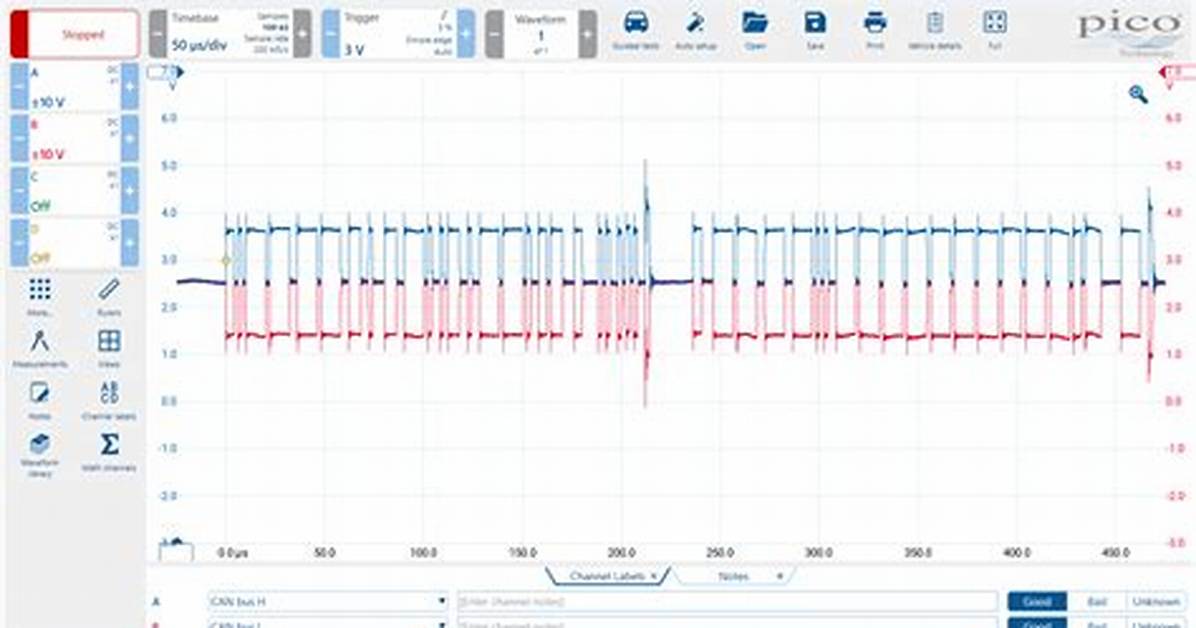Mark Channel A waveform as Bad

[x=1096, y=601]
